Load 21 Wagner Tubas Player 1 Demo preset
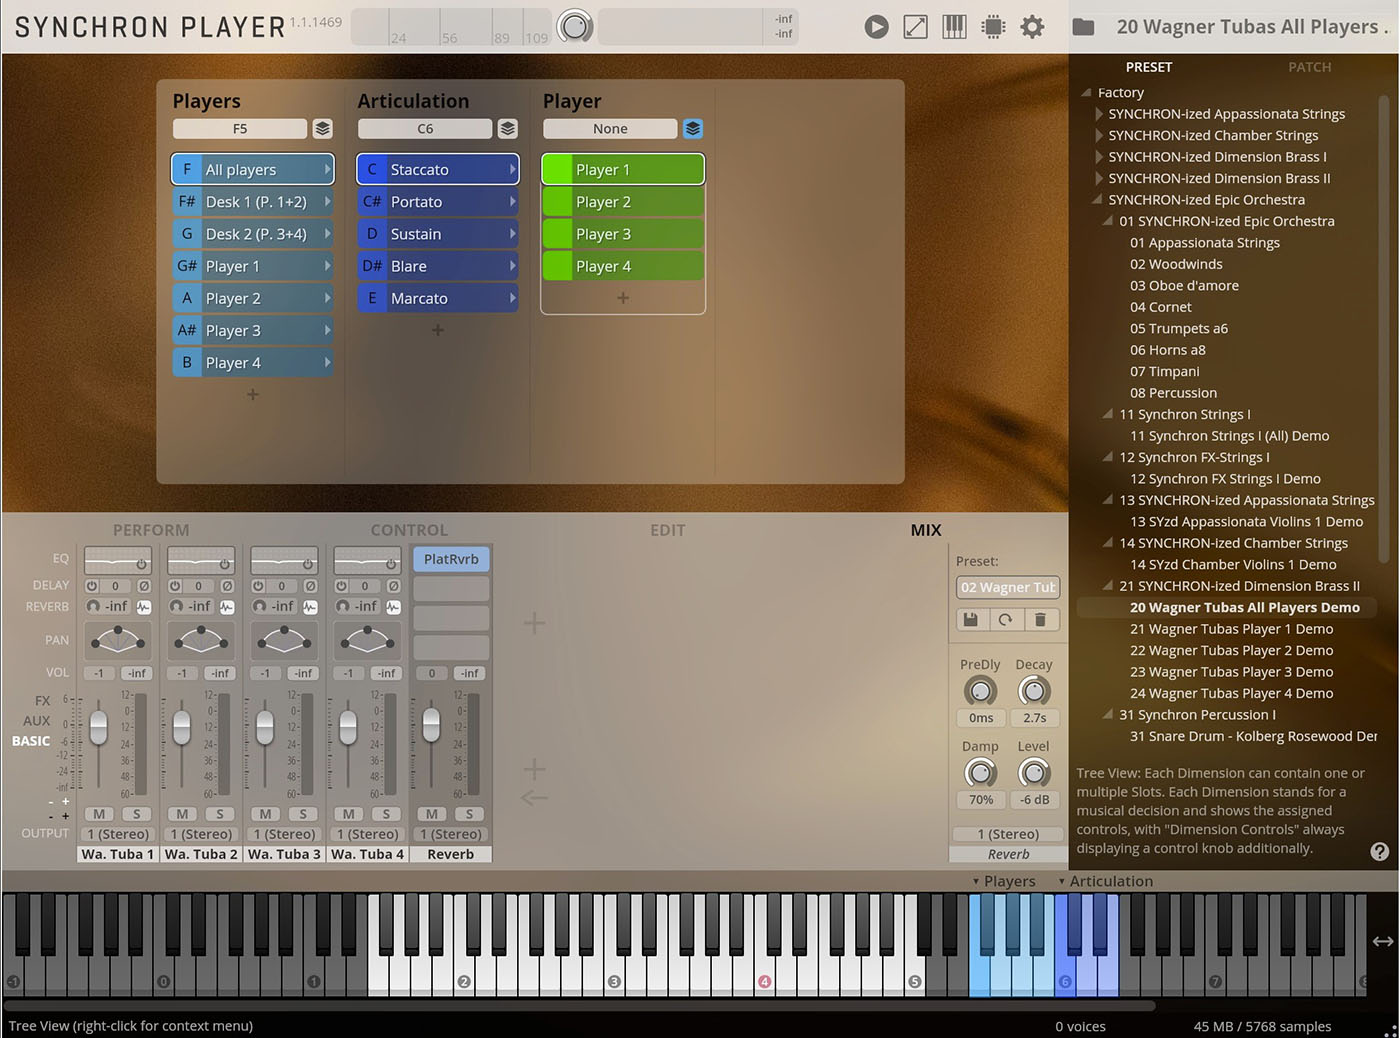The width and height of the screenshot is (1400, 1038). [1231, 629]
